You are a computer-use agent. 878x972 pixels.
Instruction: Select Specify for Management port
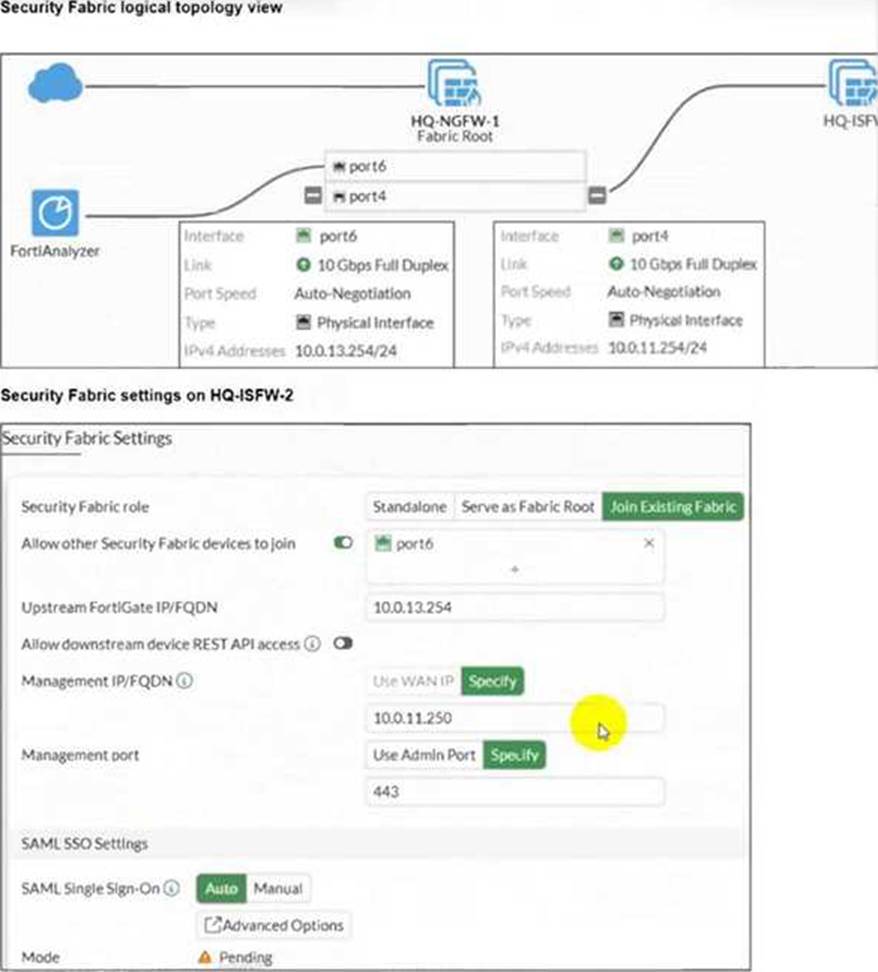(x=515, y=755)
